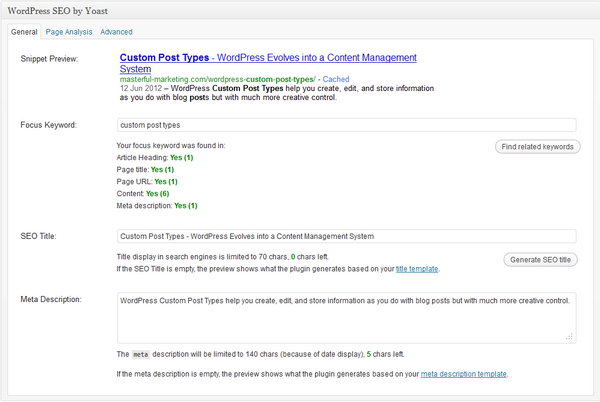Viewport: 600px width, 402px height.
Task: Click the green snippet URL text
Action: [x=217, y=79]
